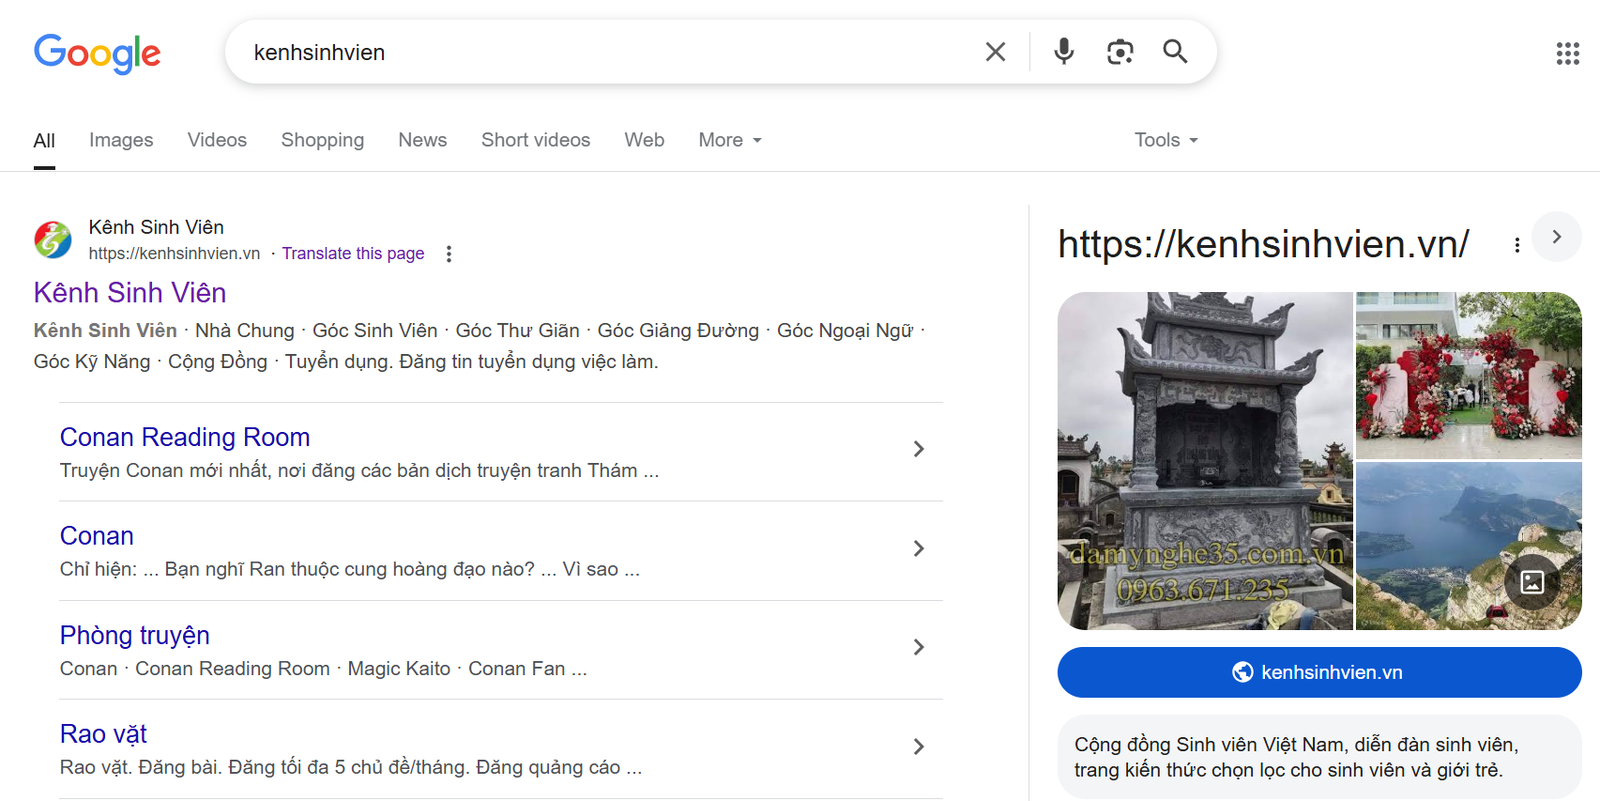Image resolution: width=1600 pixels, height=801 pixels.
Task: Open the Kênh Sinh Viên result title
Action: 130,293
